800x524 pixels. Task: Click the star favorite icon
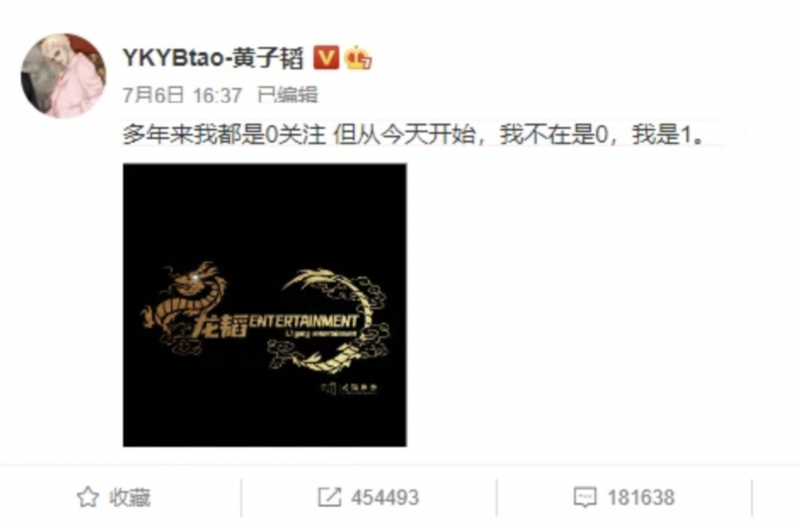pos(87,497)
